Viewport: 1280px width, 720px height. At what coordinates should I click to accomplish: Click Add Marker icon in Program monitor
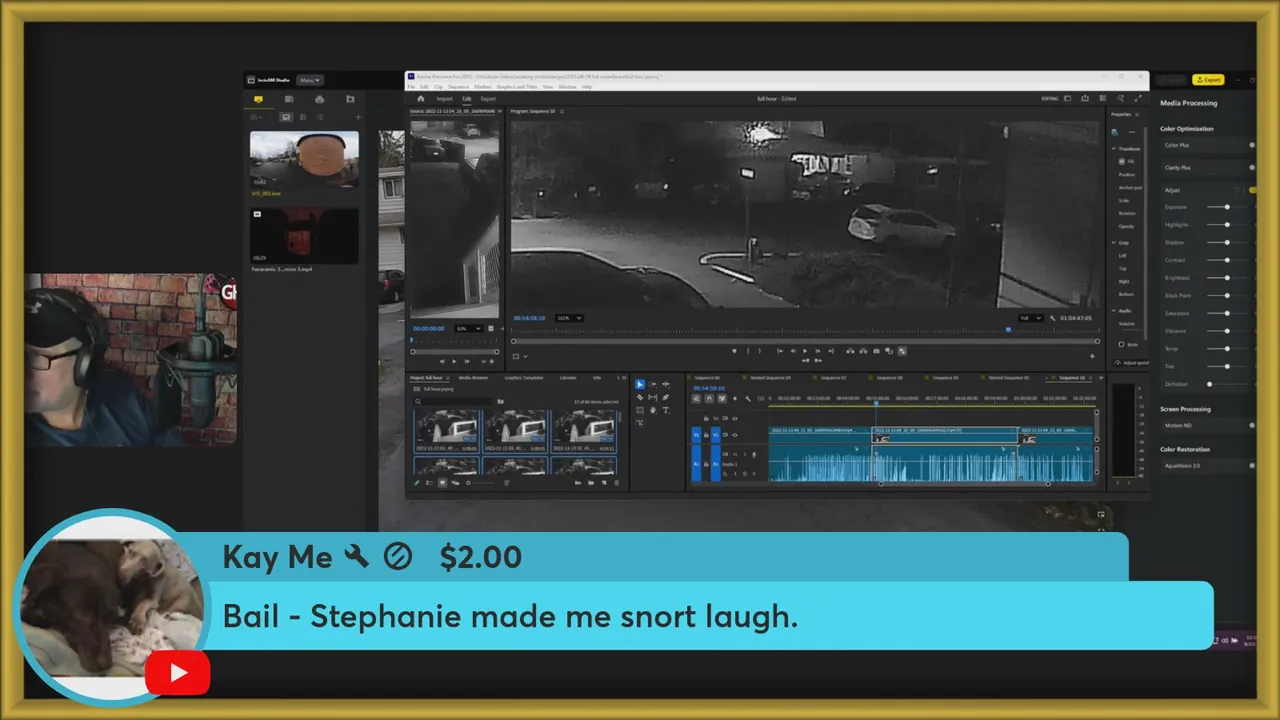[x=734, y=351]
